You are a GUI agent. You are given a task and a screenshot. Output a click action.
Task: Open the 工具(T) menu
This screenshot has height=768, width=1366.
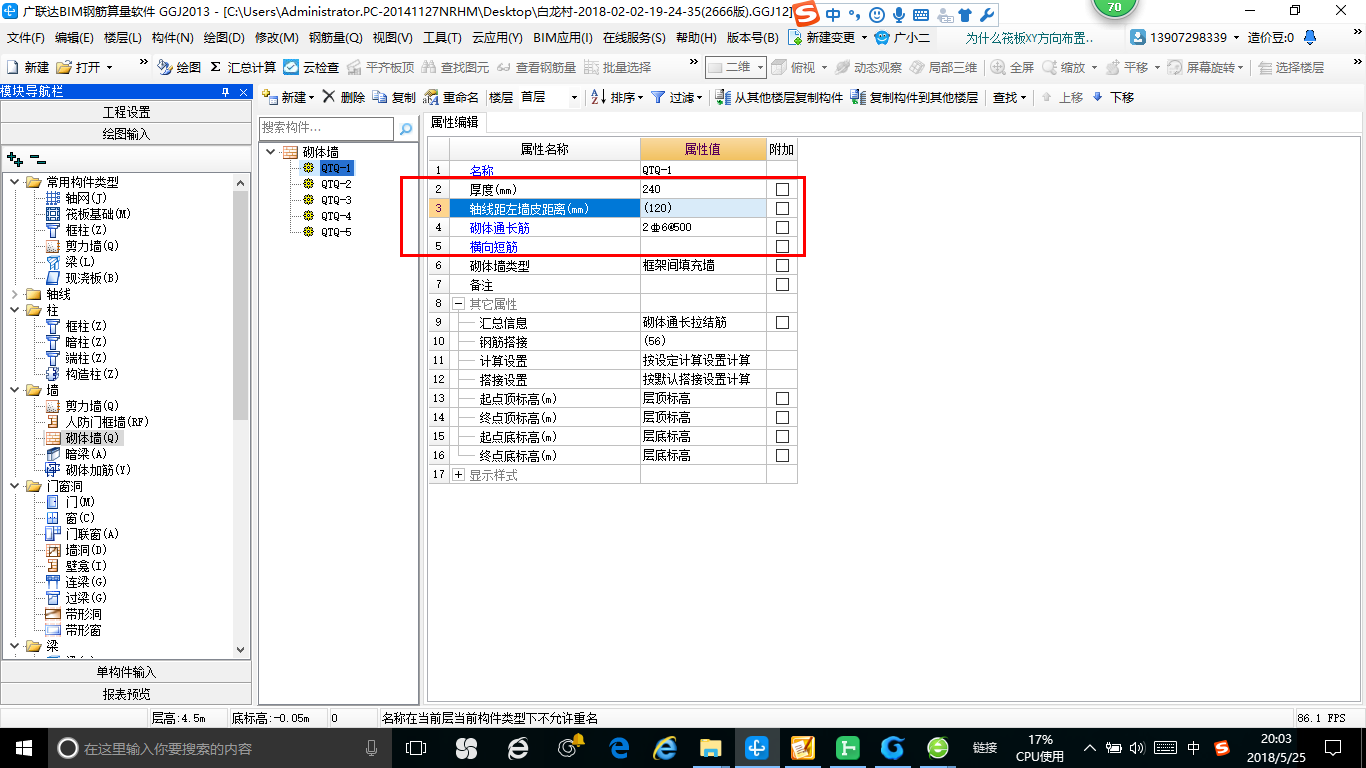pyautogui.click(x=442, y=38)
